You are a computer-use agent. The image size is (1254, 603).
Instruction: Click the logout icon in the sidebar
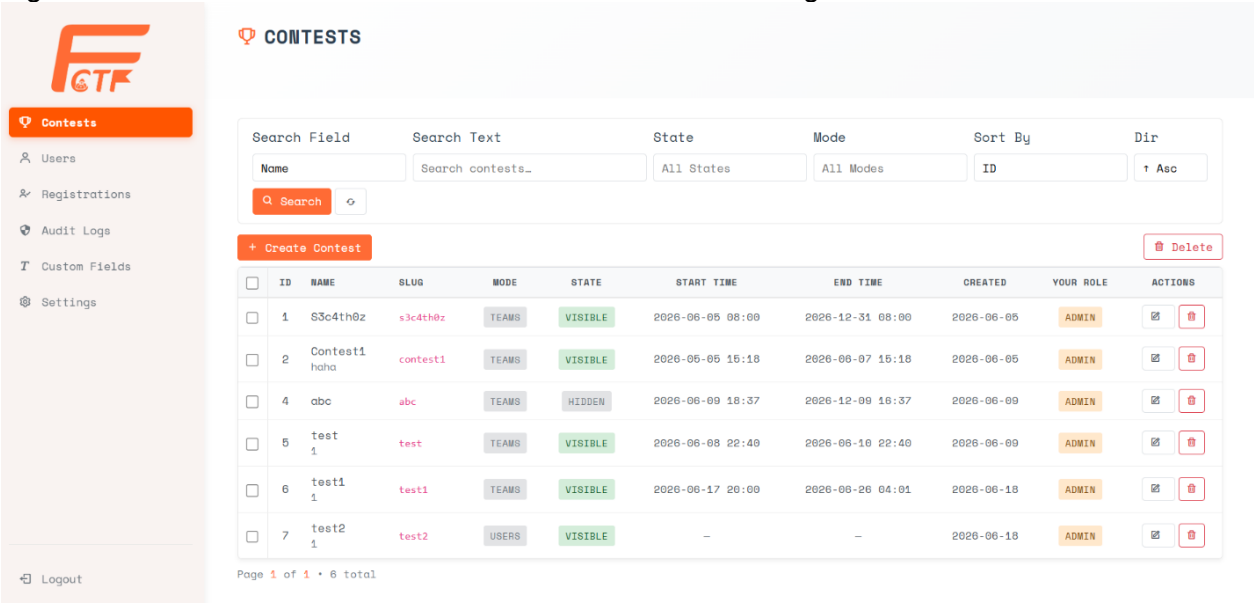pyautogui.click(x=26, y=579)
